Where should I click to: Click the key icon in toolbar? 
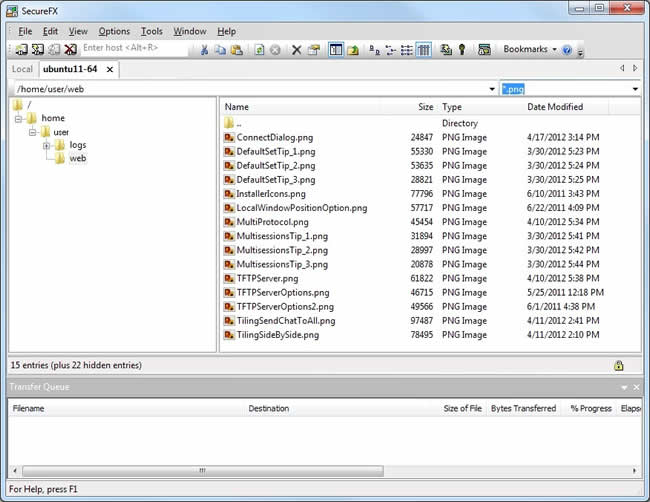coord(462,50)
